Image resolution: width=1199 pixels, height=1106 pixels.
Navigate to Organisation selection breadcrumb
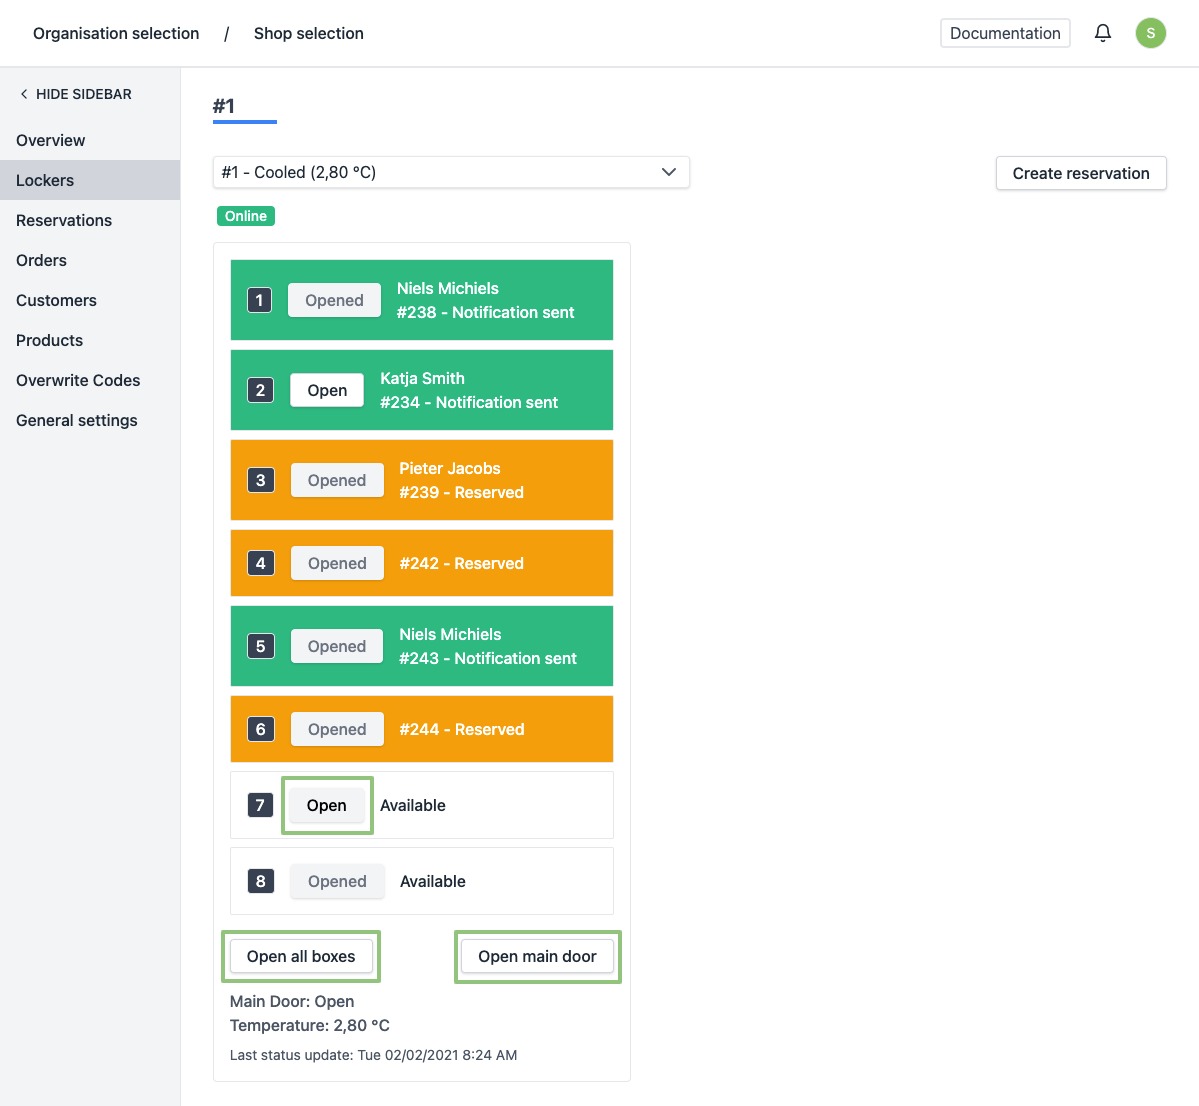pyautogui.click(x=116, y=33)
